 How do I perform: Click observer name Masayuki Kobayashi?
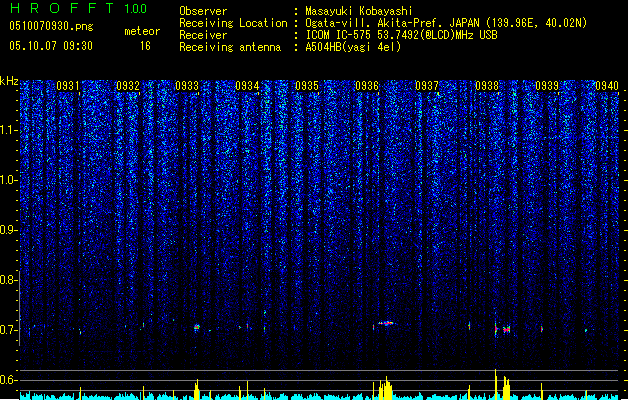[x=359, y=11]
